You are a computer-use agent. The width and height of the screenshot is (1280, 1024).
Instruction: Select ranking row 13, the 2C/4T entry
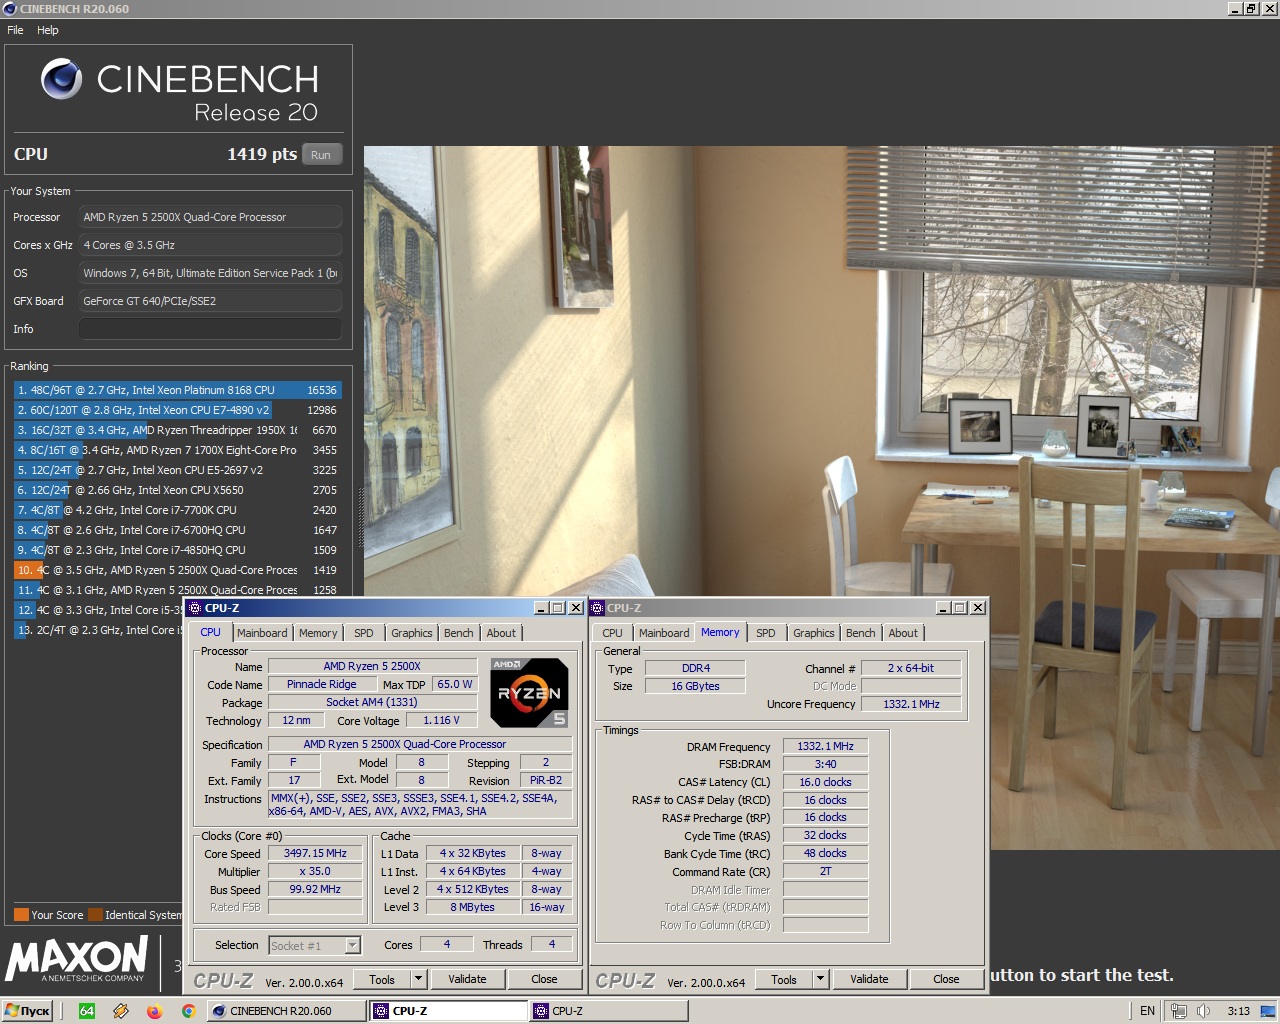click(x=98, y=630)
